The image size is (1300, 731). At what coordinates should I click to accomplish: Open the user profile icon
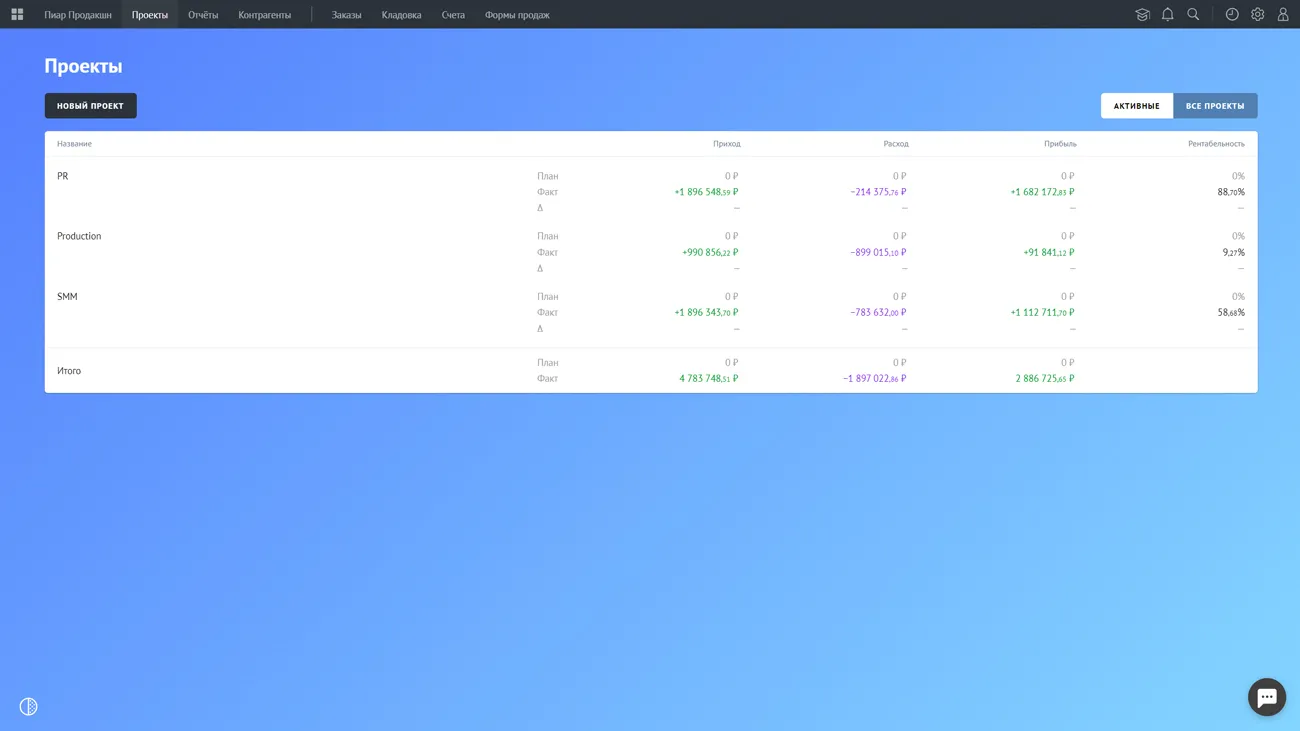click(1283, 14)
